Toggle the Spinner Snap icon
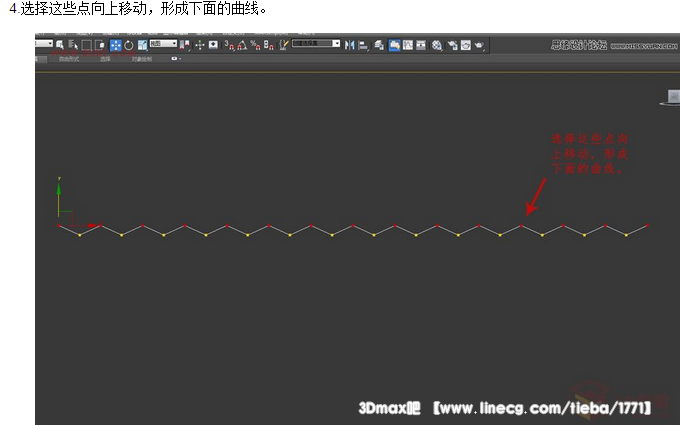680x425 pixels. (268, 45)
